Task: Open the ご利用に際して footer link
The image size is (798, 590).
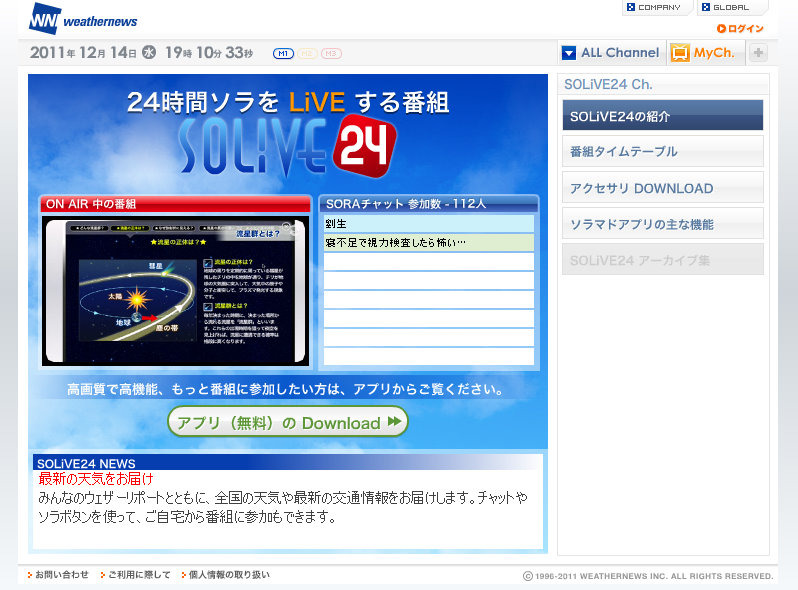Action: tap(135, 575)
